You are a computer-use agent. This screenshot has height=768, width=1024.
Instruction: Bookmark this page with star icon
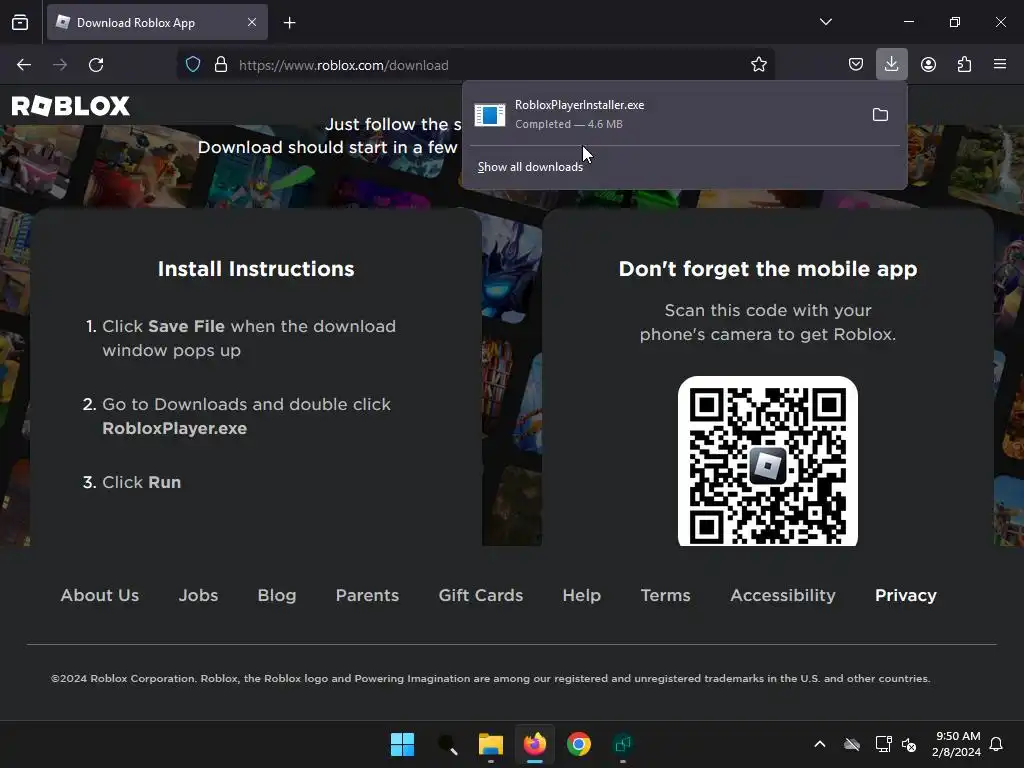pyautogui.click(x=758, y=65)
